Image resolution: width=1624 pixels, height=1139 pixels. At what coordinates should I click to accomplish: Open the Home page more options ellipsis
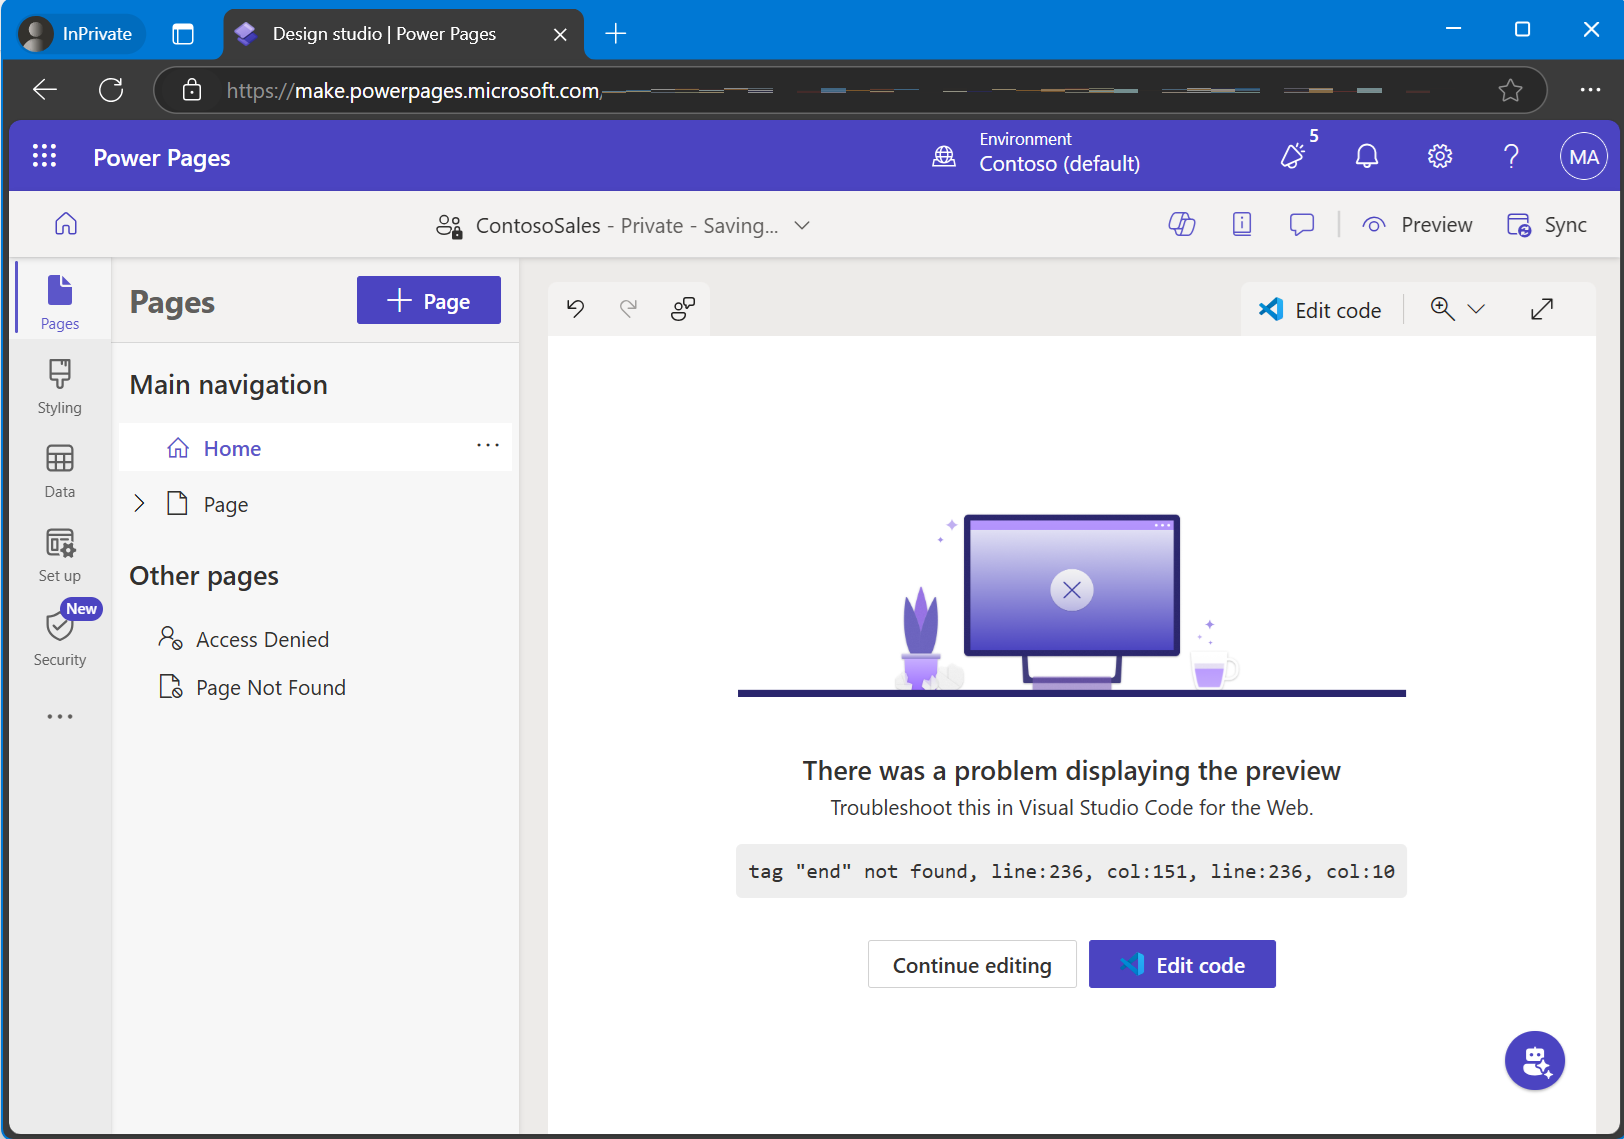488,446
